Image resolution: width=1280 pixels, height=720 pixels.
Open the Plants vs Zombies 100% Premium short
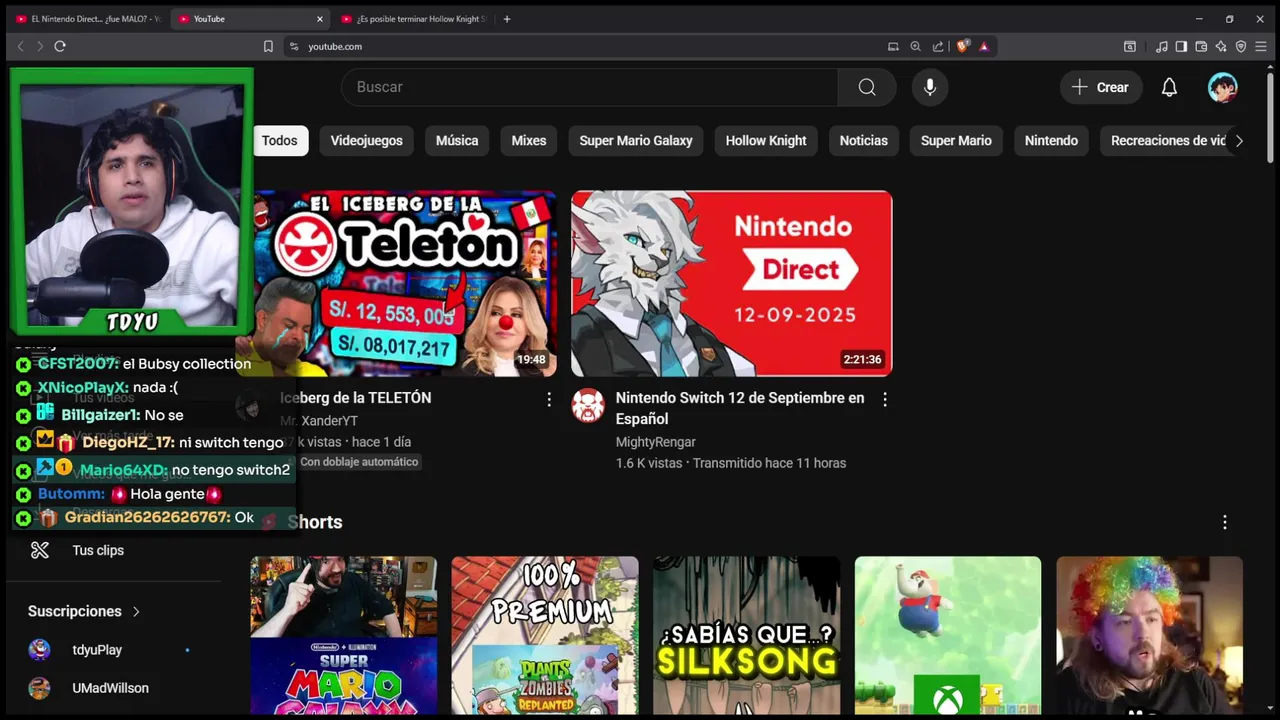click(x=545, y=635)
